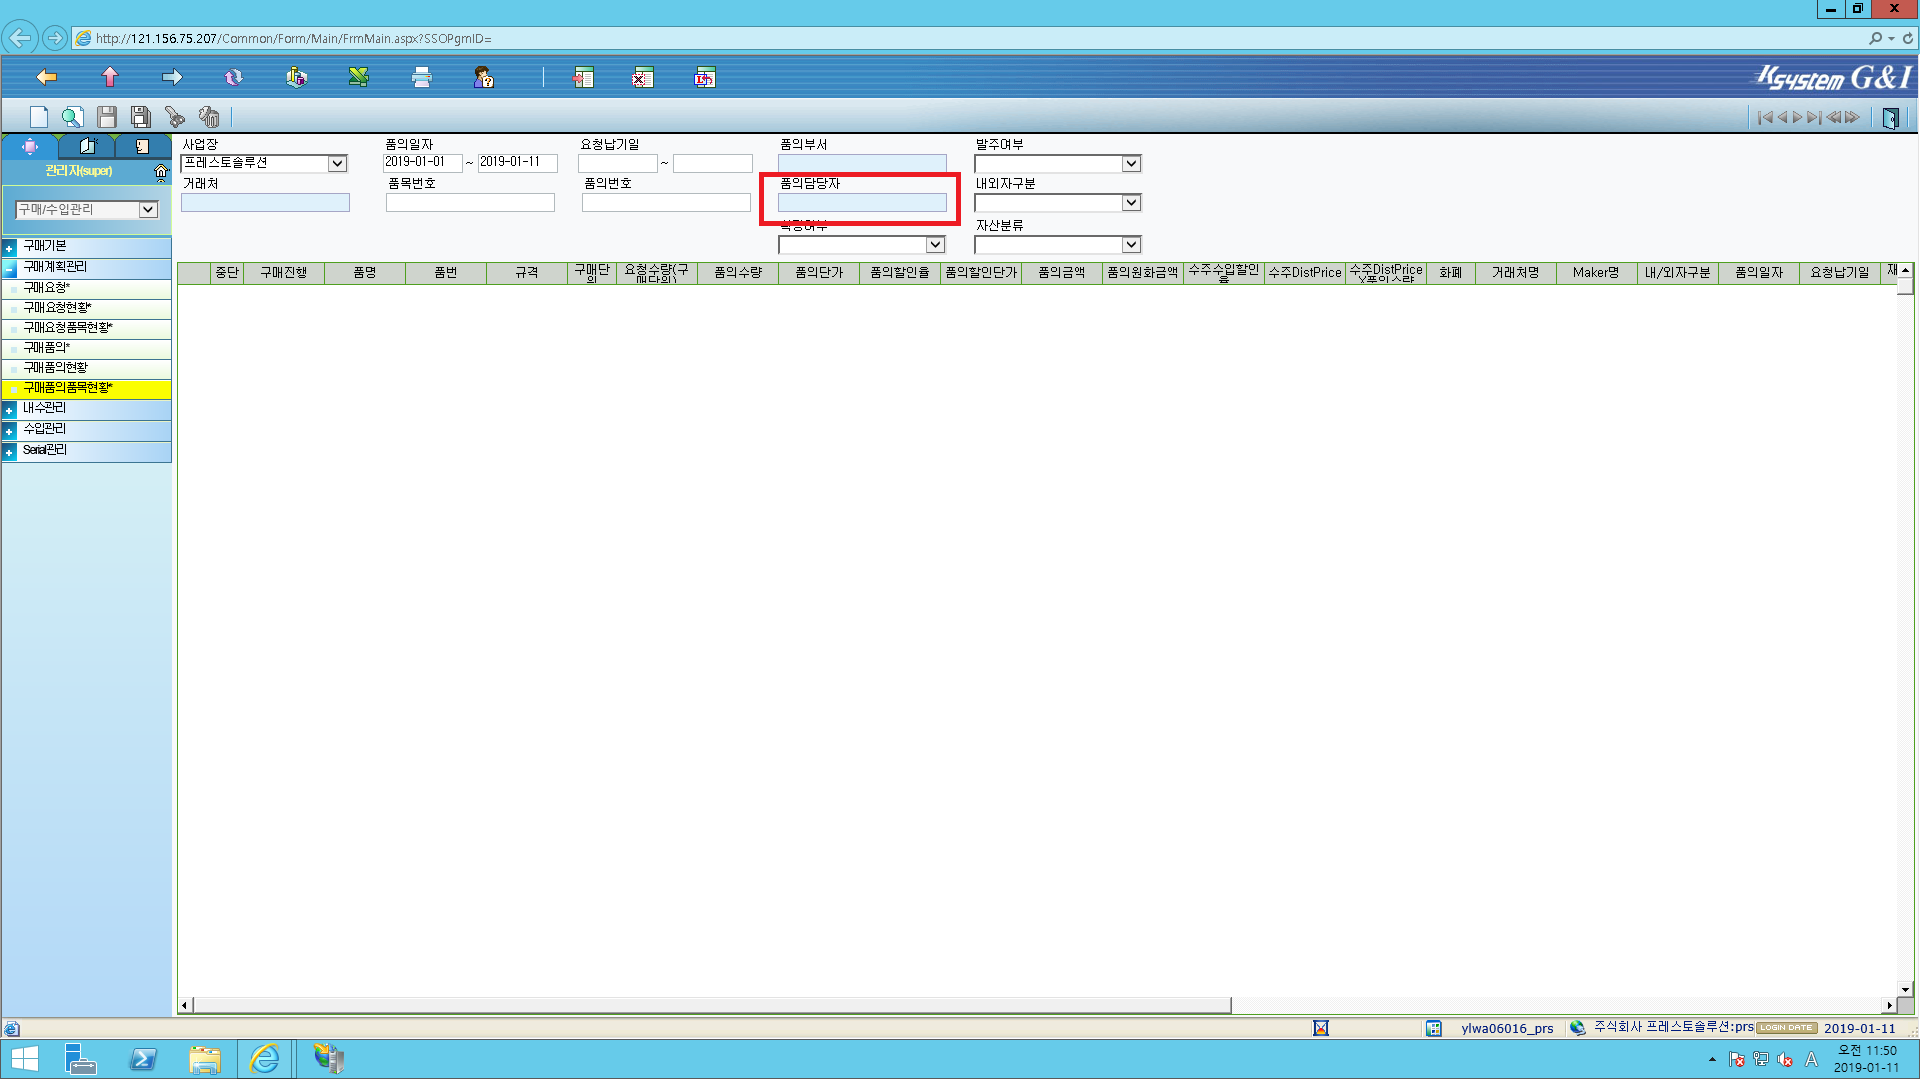1920x1080 pixels.
Task: Click the last record navigation arrow
Action: point(1814,117)
